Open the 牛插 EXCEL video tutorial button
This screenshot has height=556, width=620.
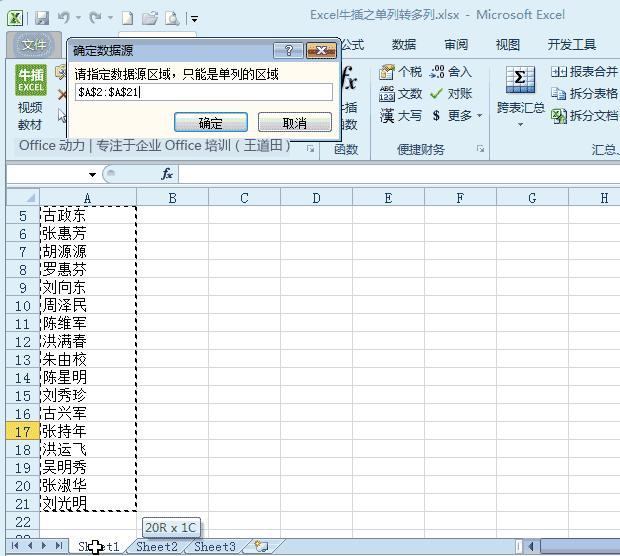[x=30, y=97]
